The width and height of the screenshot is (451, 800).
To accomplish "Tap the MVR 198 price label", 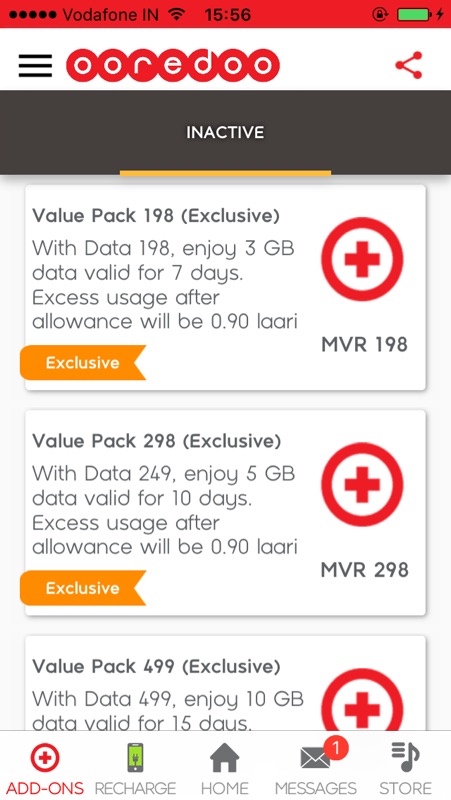I will [x=364, y=345].
